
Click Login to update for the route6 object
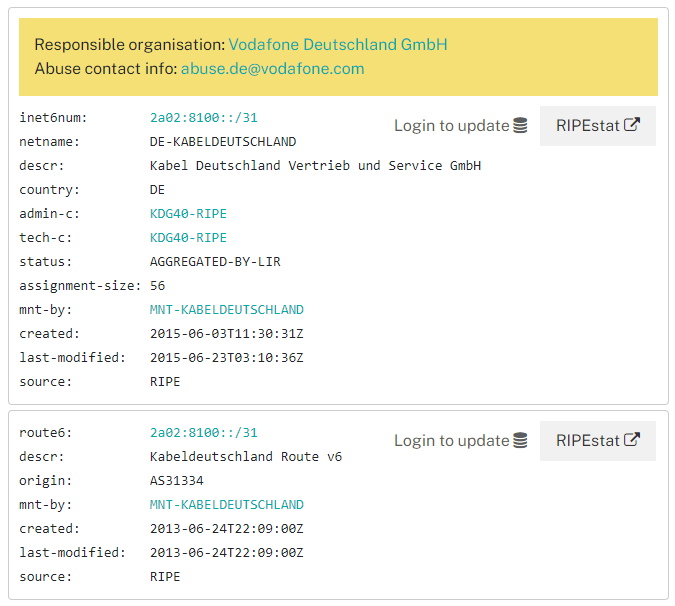click(460, 441)
